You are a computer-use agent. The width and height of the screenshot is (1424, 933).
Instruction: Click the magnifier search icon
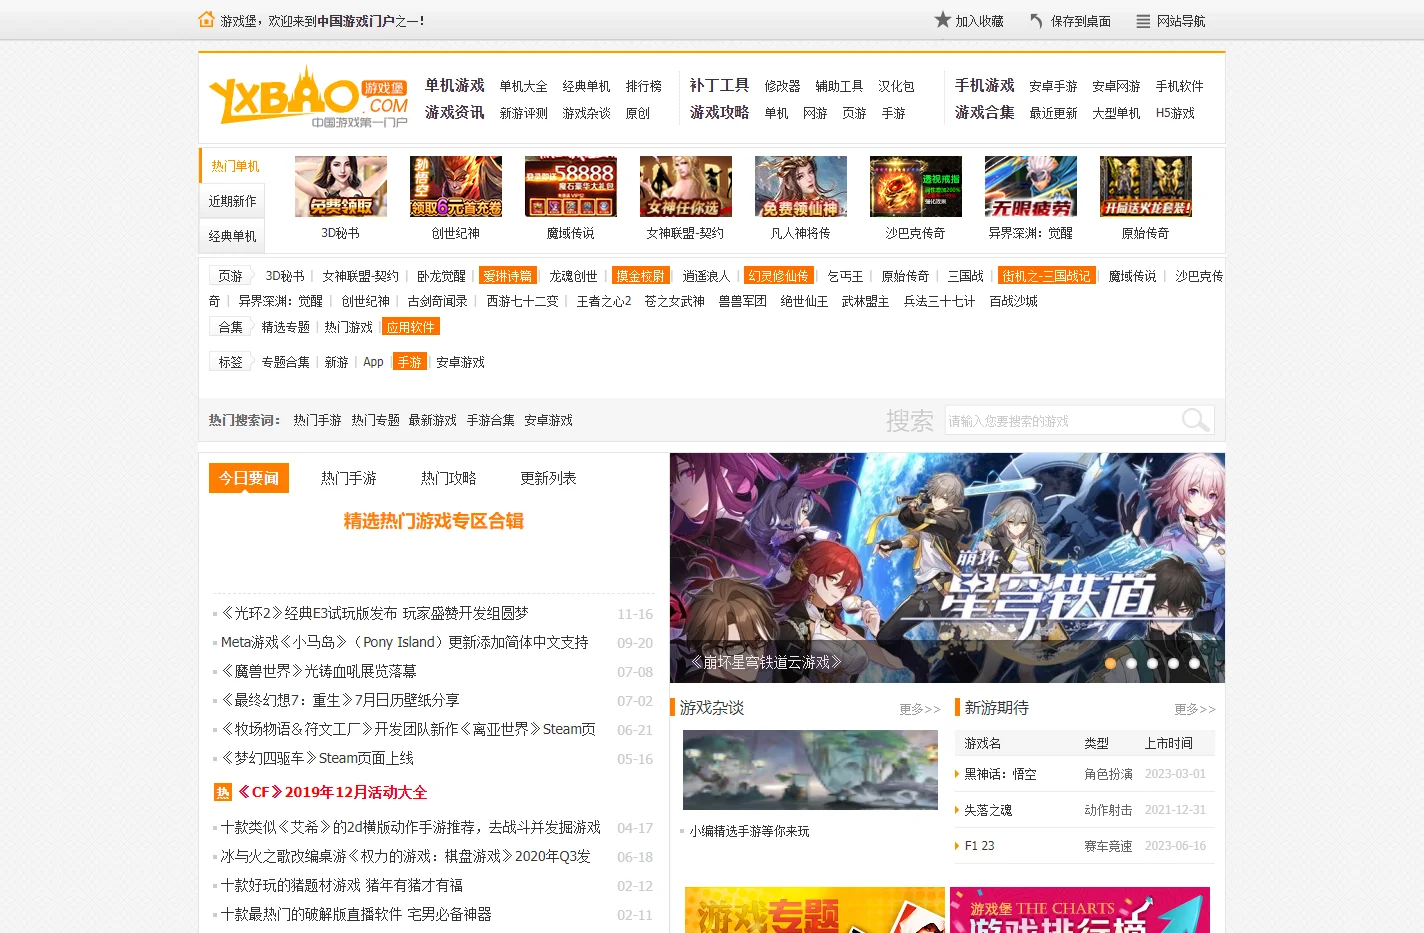pos(1195,420)
